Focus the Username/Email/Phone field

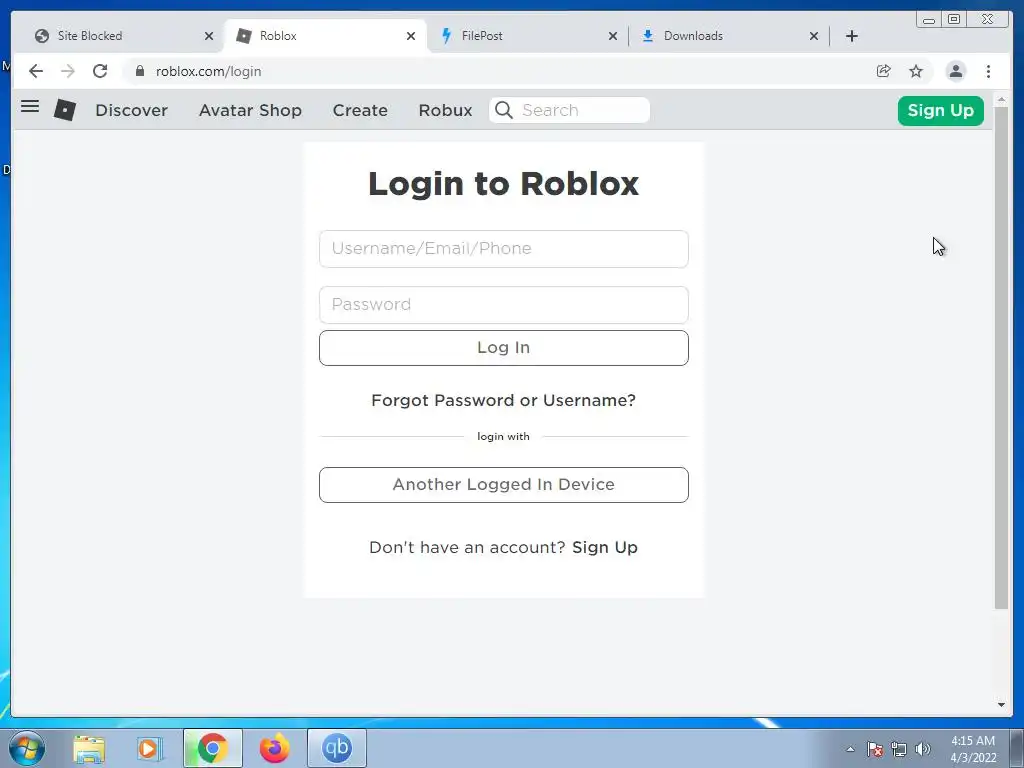(504, 249)
